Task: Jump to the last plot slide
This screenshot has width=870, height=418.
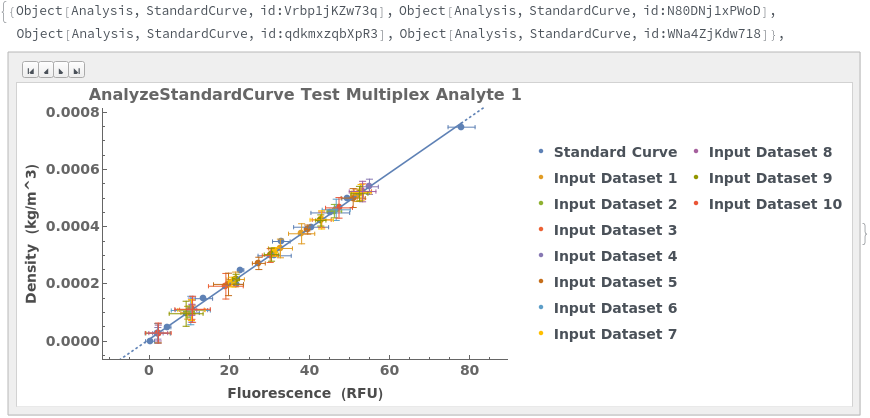Action: tap(77, 70)
